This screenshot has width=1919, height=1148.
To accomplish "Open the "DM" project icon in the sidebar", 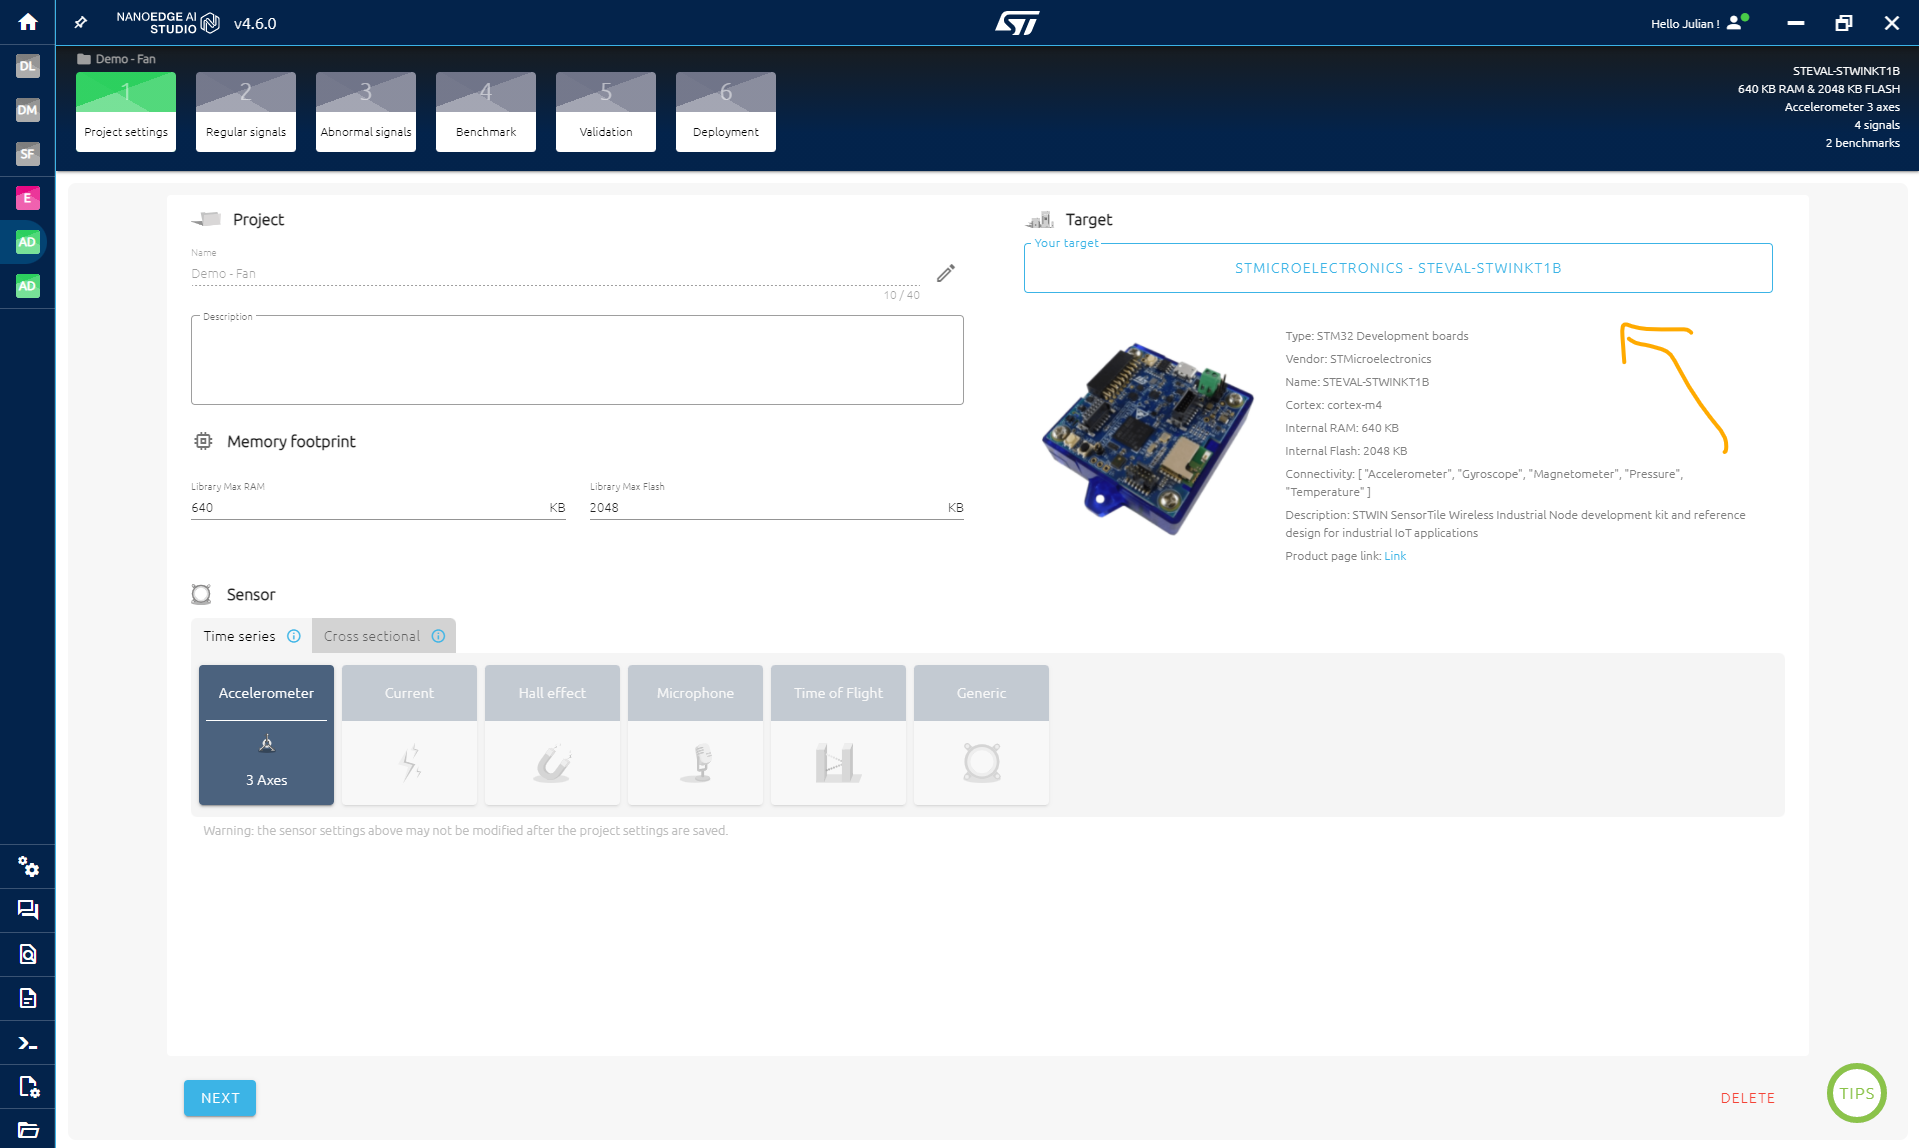I will (27, 110).
